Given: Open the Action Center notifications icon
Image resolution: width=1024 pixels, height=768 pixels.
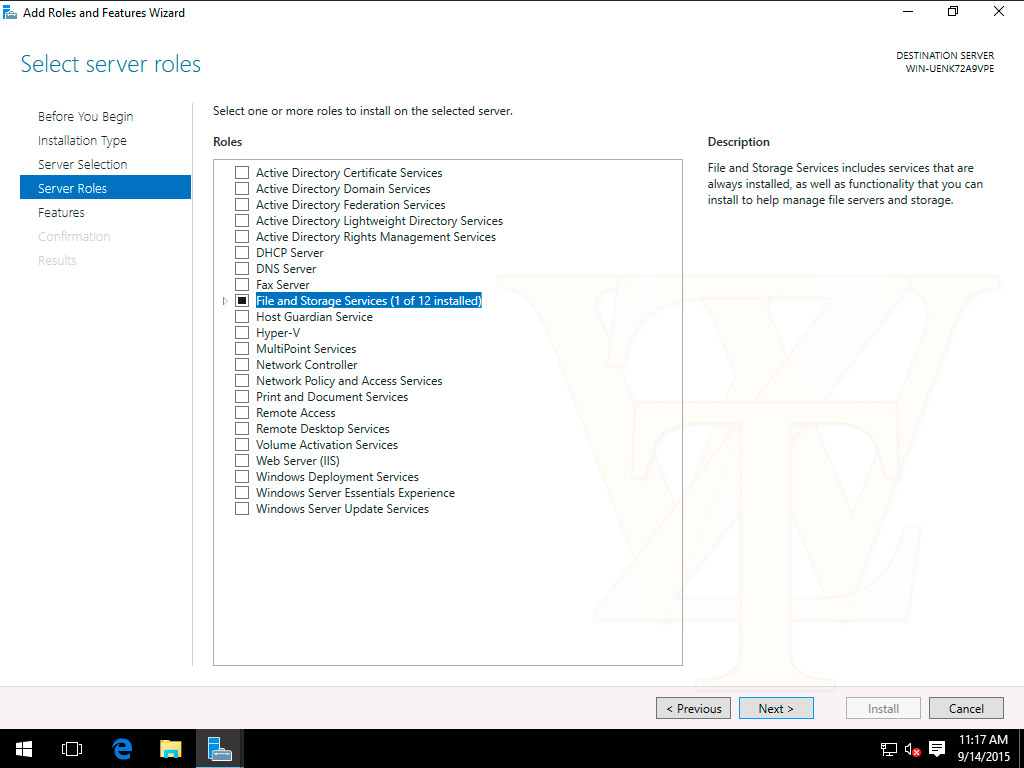Looking at the screenshot, I should tap(937, 749).
